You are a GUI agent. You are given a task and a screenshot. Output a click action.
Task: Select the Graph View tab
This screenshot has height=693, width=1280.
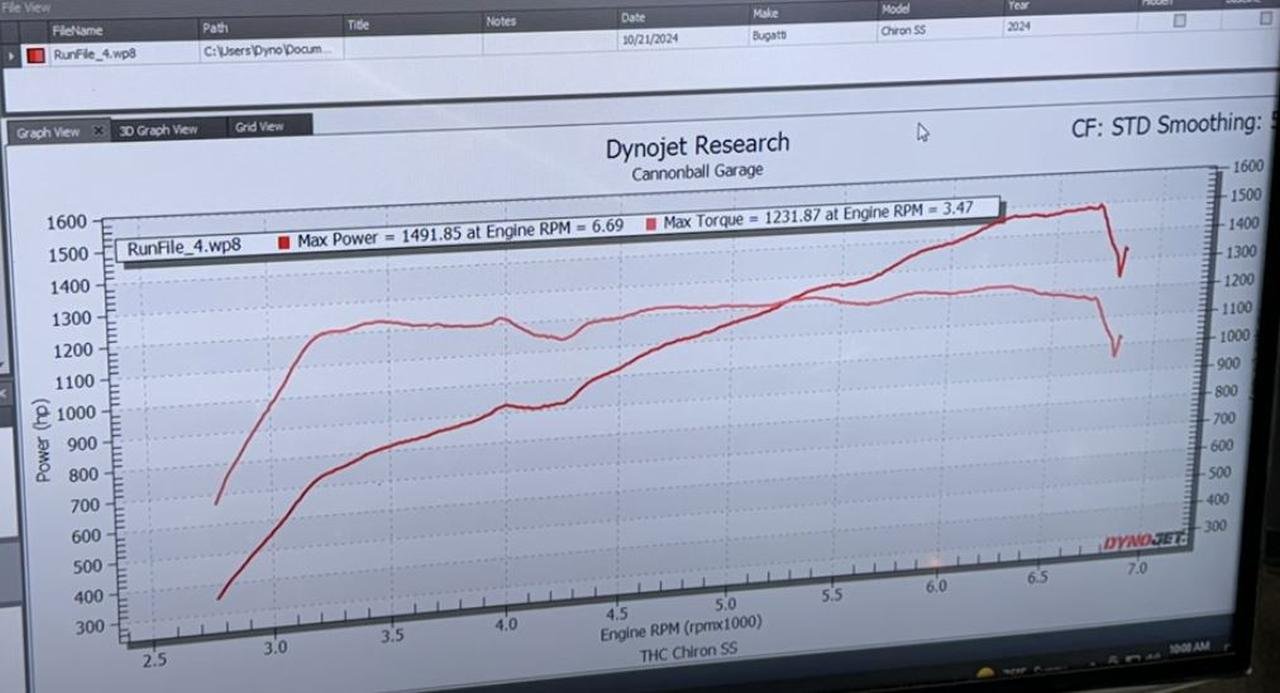pos(48,132)
